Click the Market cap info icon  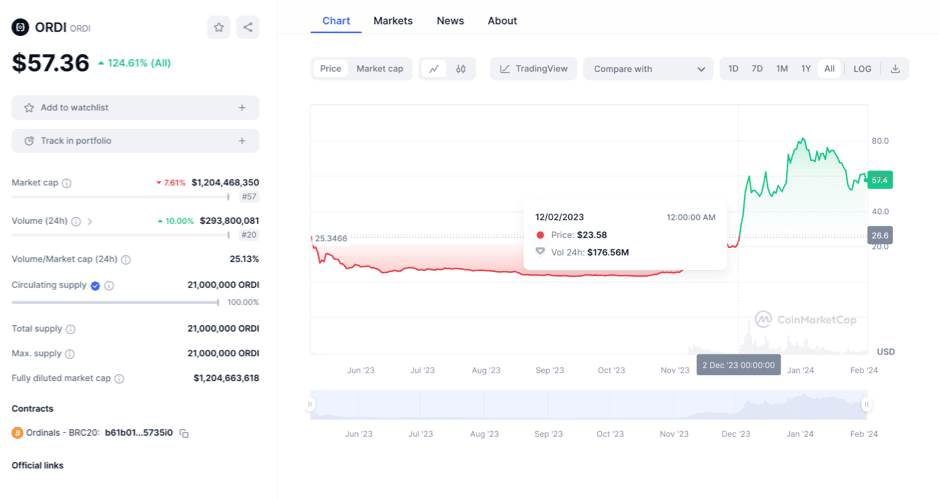[67, 183]
